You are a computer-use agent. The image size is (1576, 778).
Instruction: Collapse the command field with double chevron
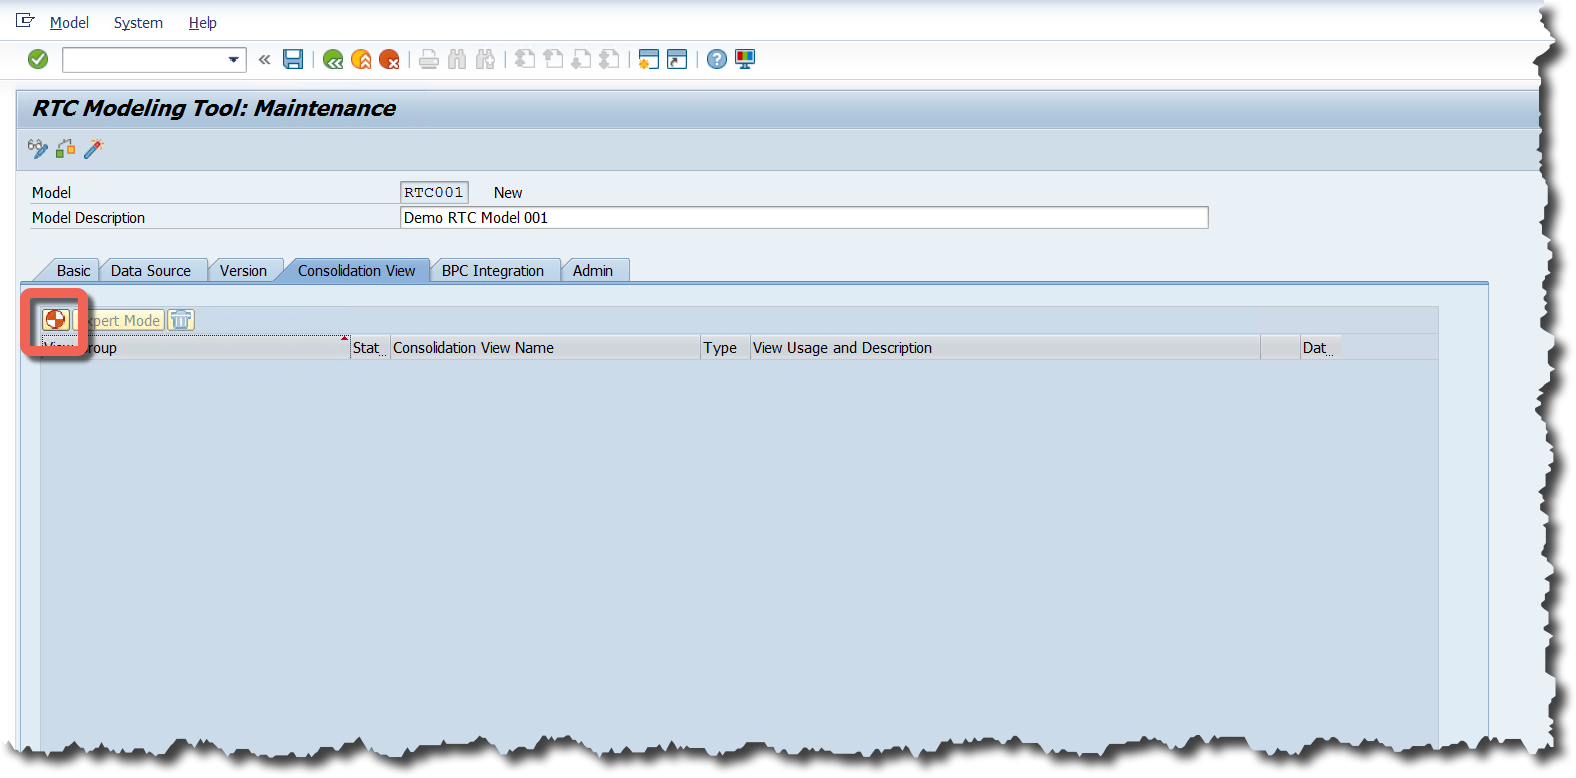click(x=265, y=60)
